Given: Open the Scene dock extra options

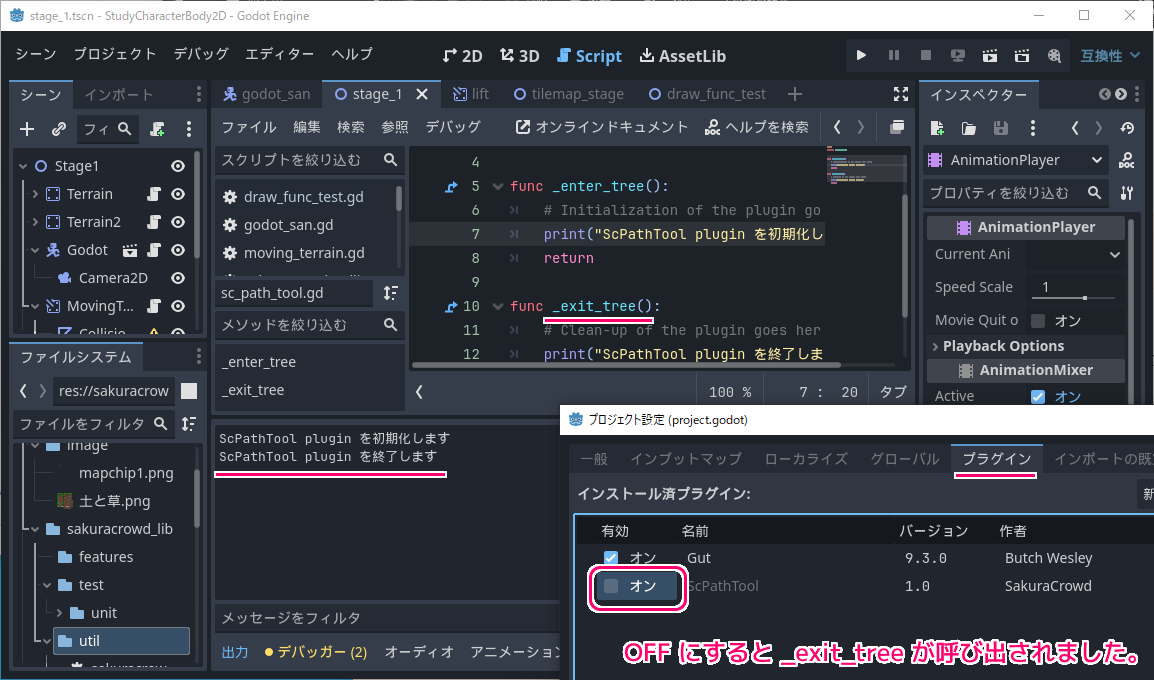Looking at the screenshot, I should coord(189,129).
